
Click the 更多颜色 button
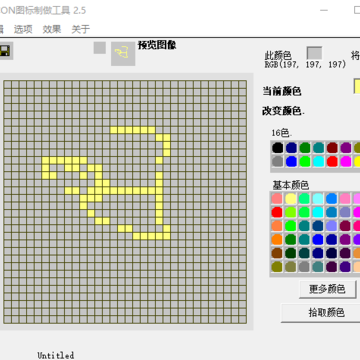[327, 289]
